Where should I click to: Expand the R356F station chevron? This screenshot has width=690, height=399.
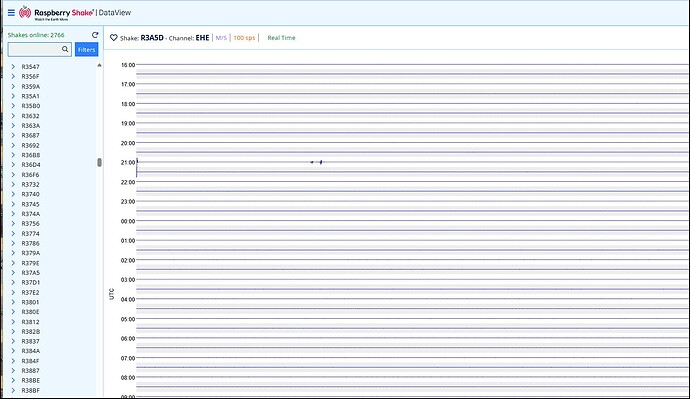pyautogui.click(x=13, y=76)
